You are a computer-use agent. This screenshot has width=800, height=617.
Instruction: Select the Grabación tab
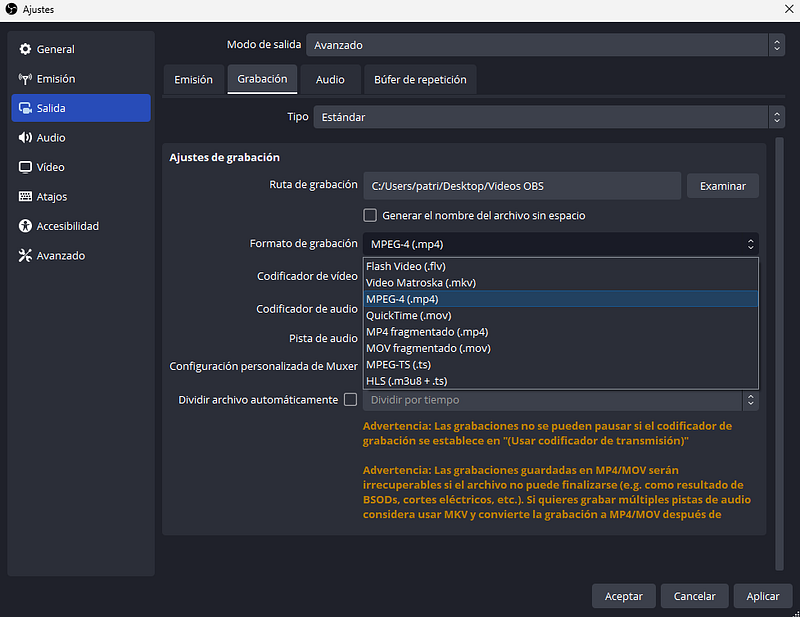pyautogui.click(x=262, y=79)
